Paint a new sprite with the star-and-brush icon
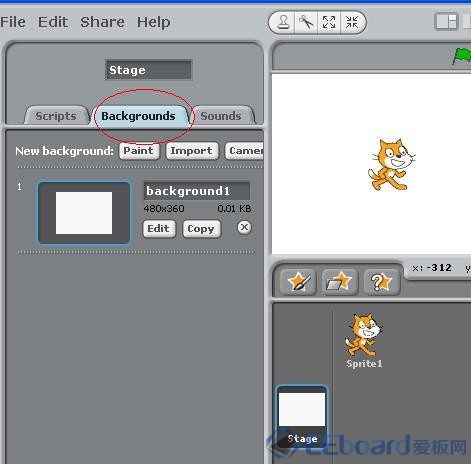Viewport: 471px width, 464px height. pos(298,282)
